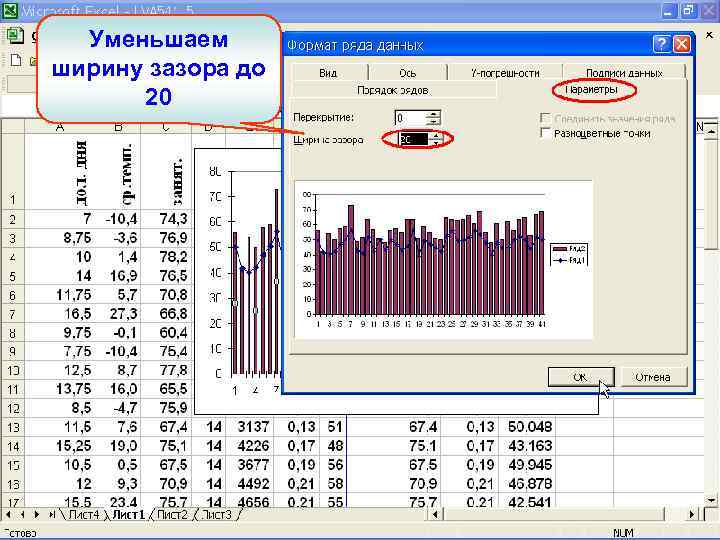Open the Вид tab

pyautogui.click(x=328, y=73)
